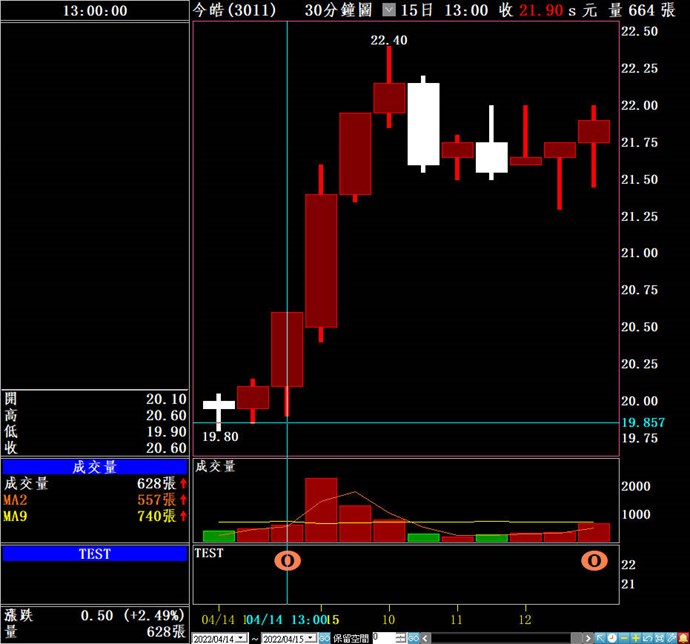Click the arrow cursor icon in bottom toolbar
Image resolution: width=690 pixels, height=644 pixels.
tap(600, 638)
